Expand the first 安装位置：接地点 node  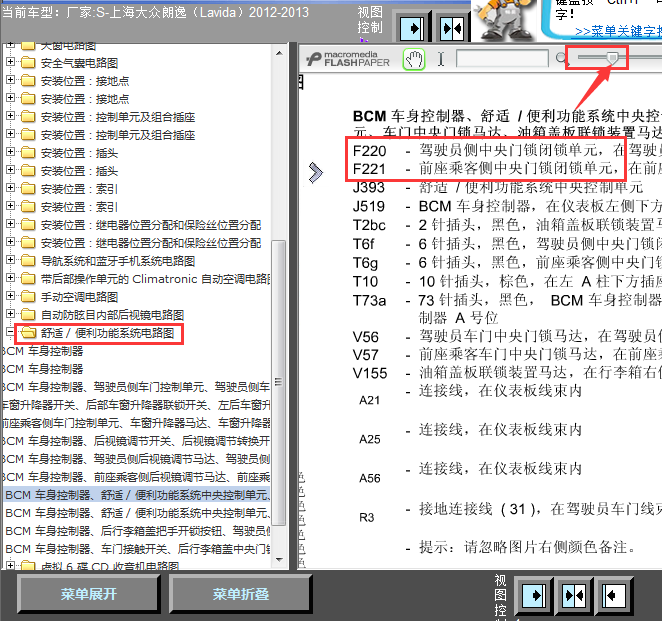click(x=10, y=79)
